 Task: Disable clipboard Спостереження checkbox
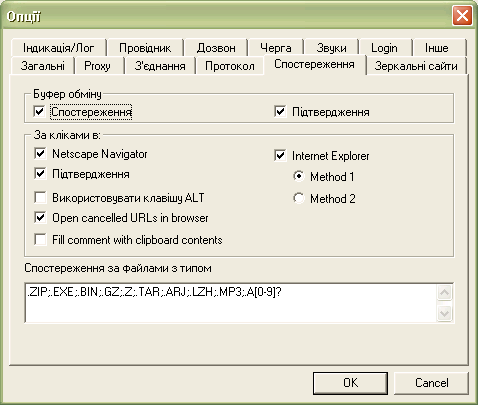(x=39, y=111)
